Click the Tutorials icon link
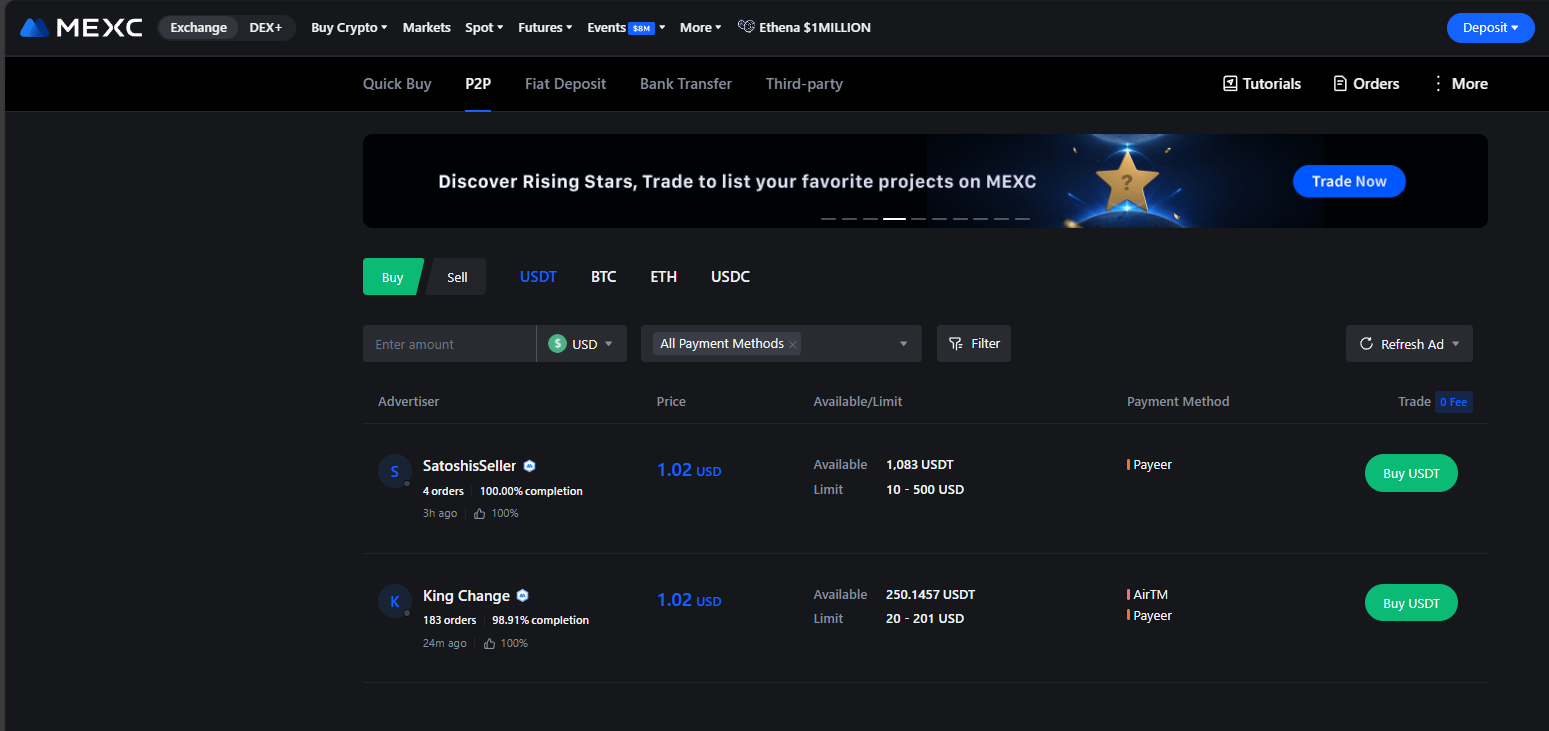 point(1262,84)
